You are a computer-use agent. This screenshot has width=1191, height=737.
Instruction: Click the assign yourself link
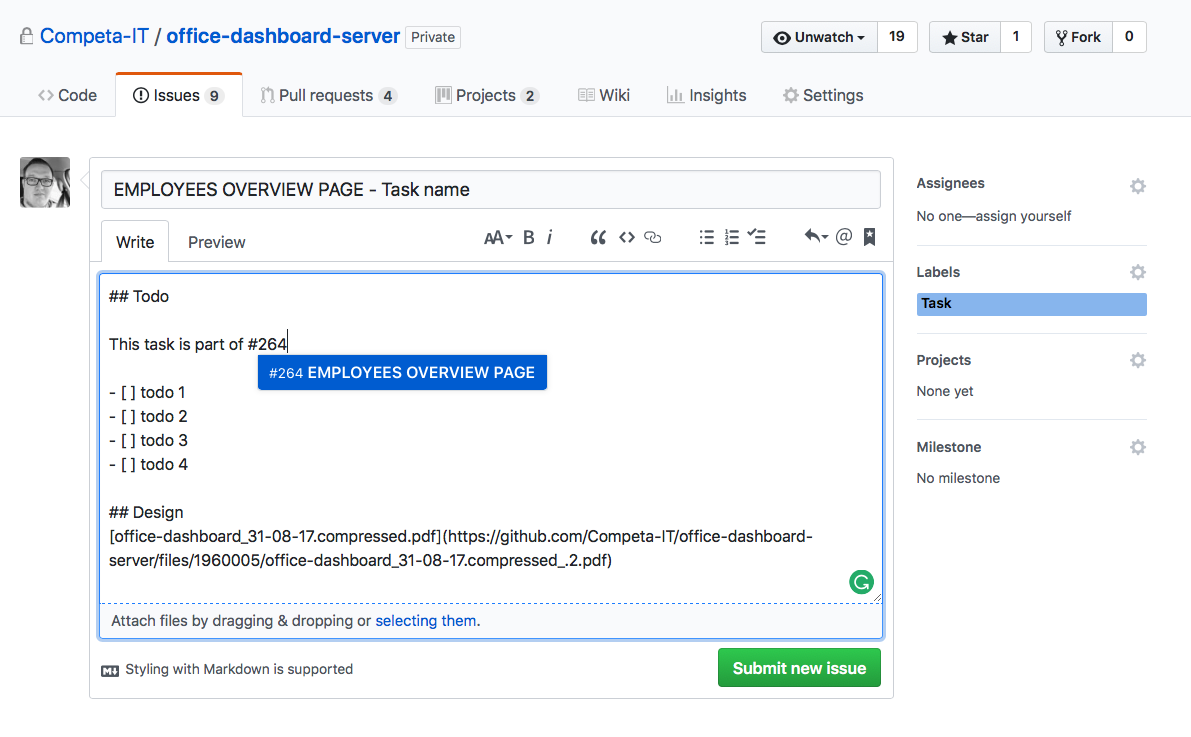coord(1023,217)
